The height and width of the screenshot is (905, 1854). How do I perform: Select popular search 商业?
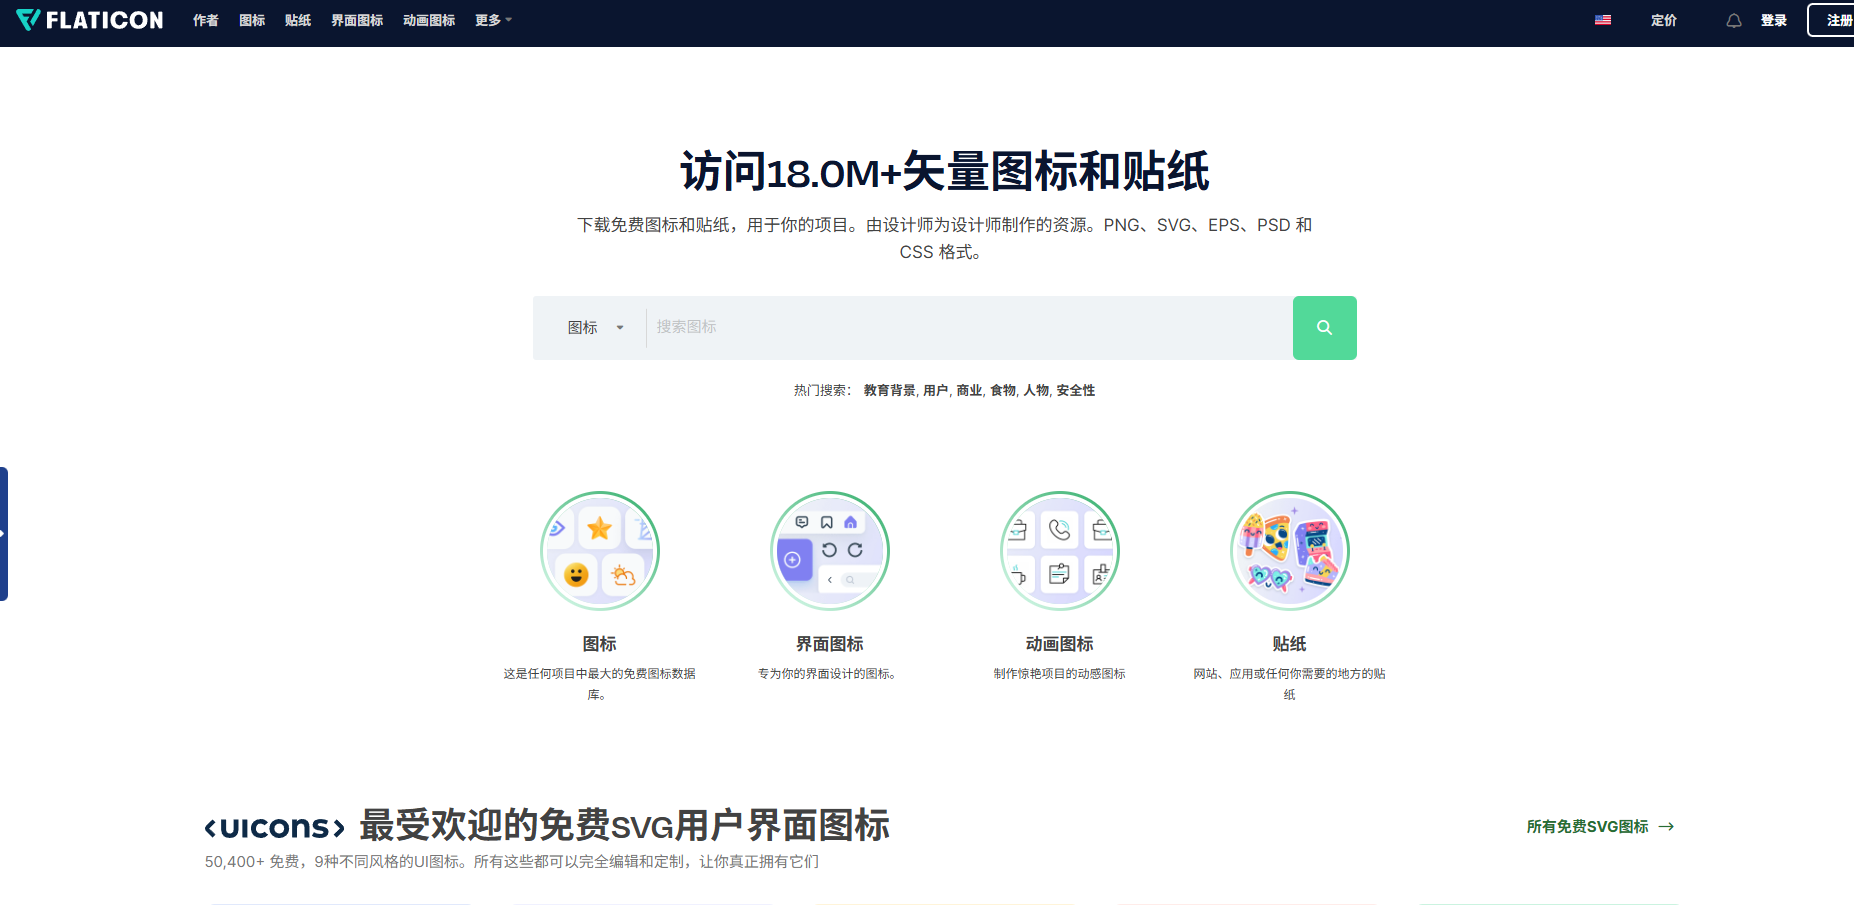[969, 390]
